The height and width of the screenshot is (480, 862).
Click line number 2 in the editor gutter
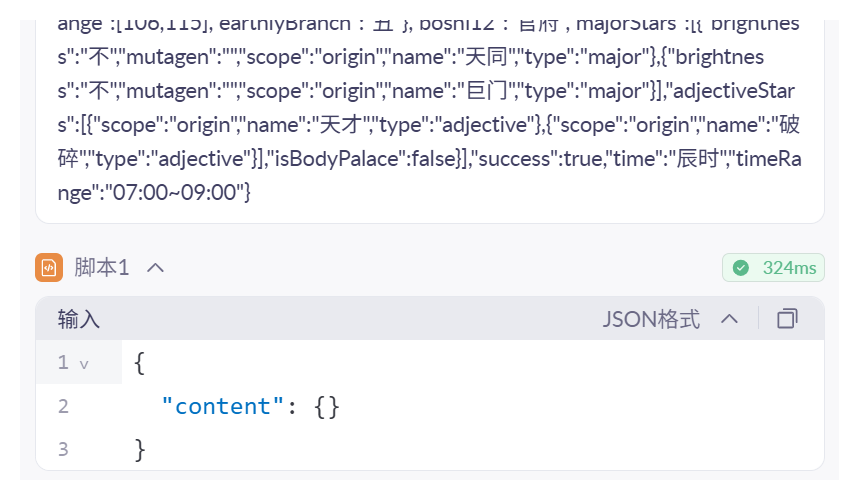(x=63, y=406)
